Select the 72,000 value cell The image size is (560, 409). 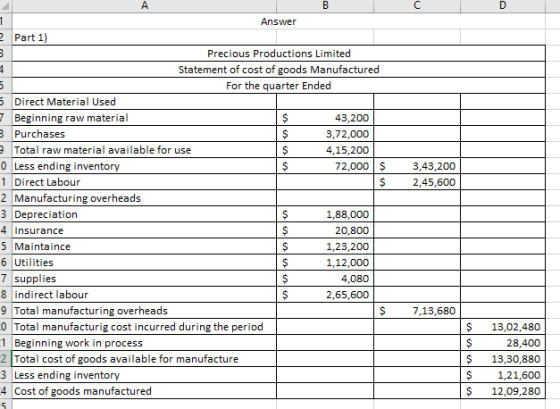coord(325,166)
